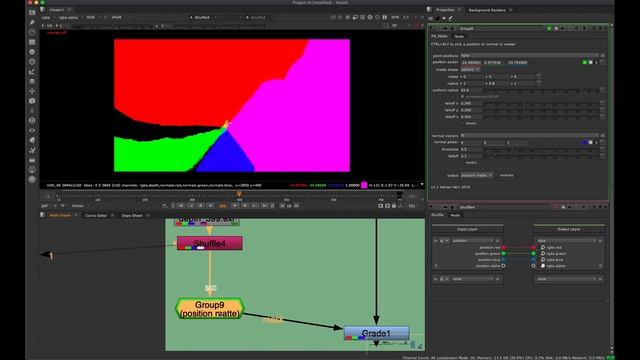Toggle rgba.alpha output connector in Shuffle
The height and width of the screenshot is (360, 640).
[533, 266]
